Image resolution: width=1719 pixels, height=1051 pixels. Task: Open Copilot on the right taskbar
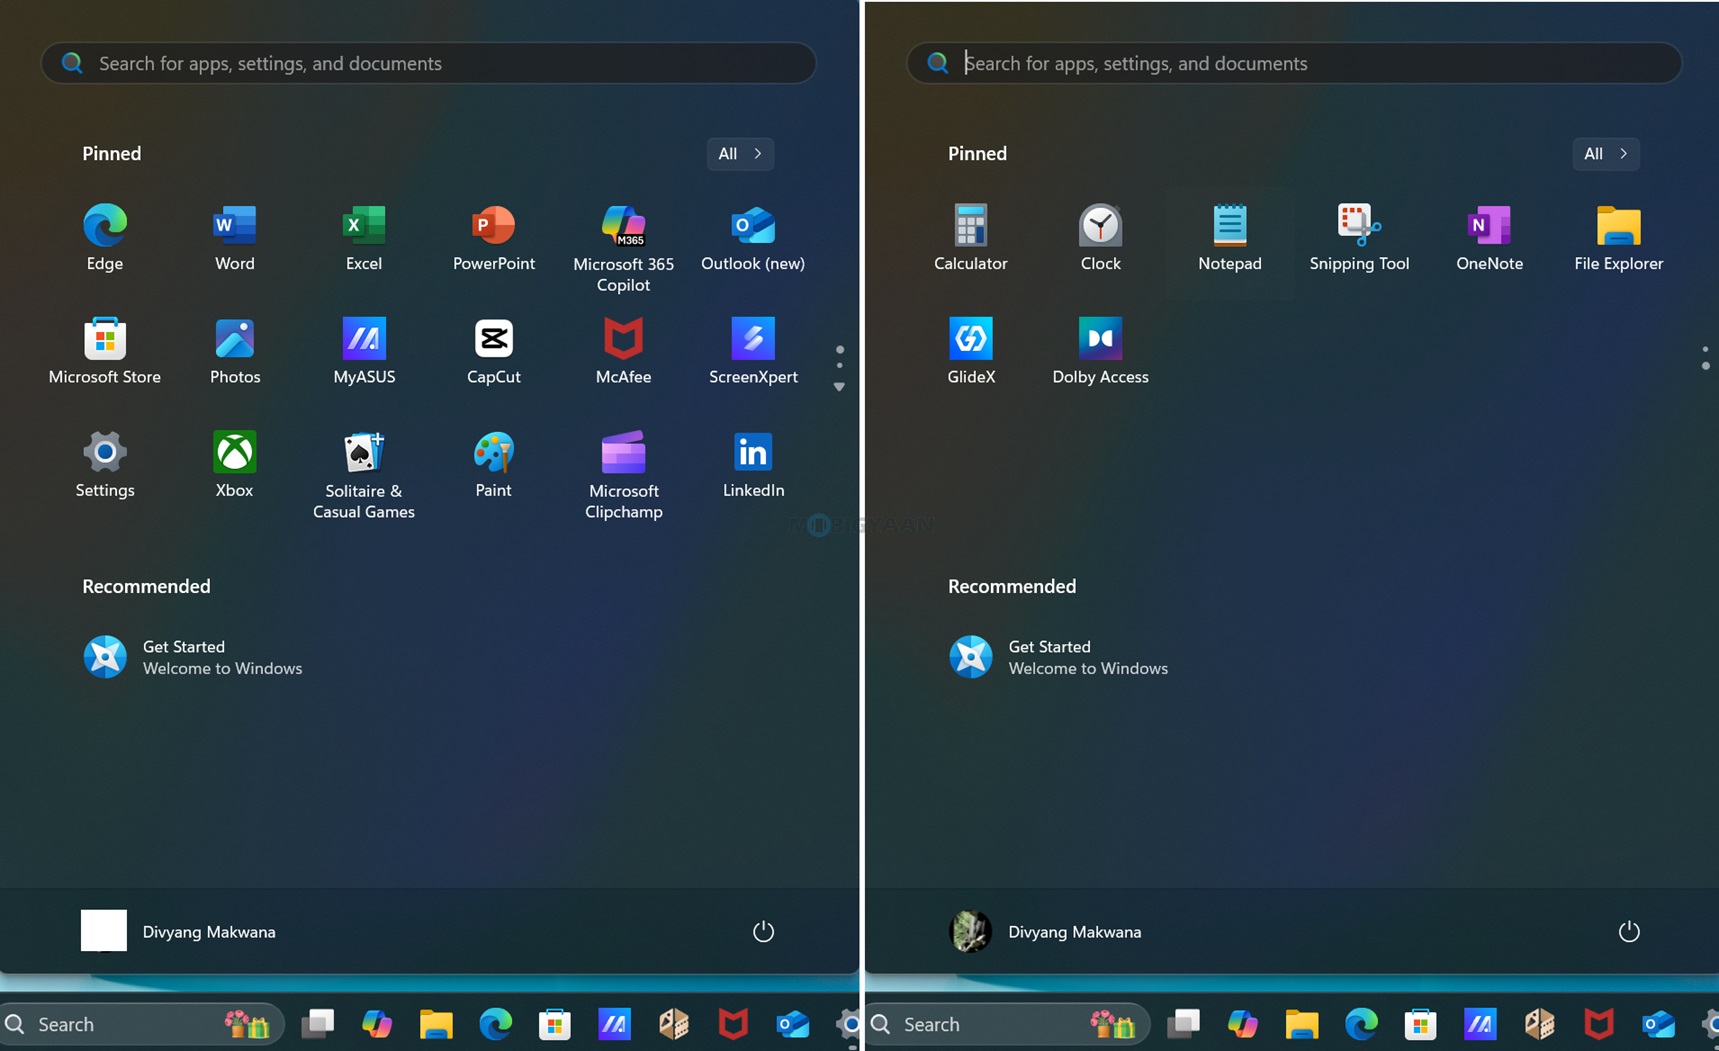pos(1243,1024)
